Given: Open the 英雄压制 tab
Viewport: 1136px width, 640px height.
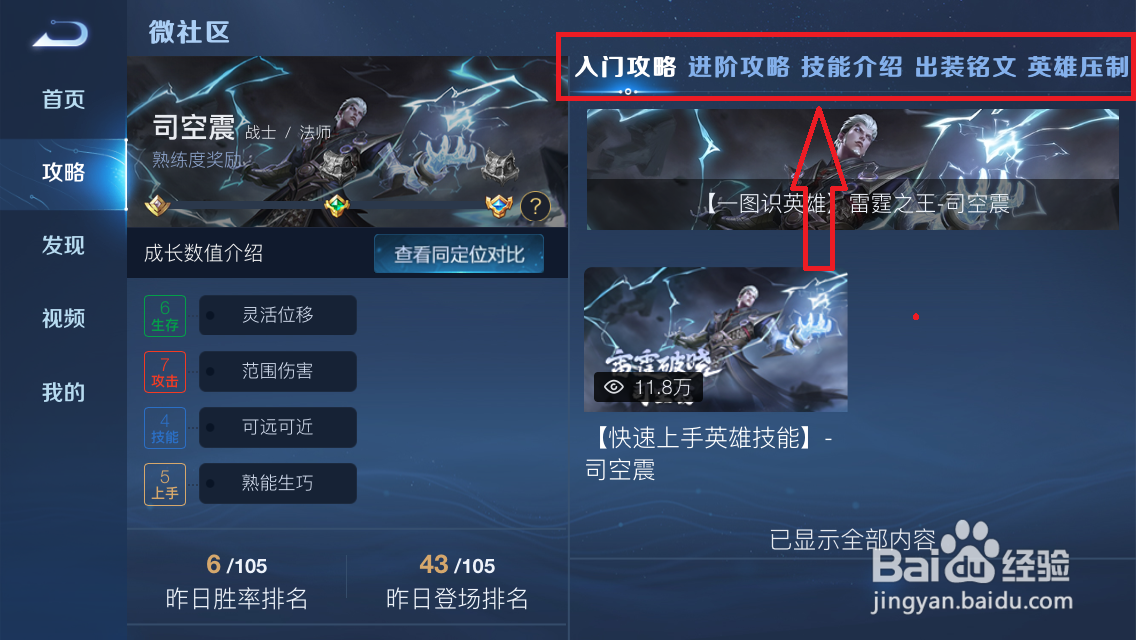Looking at the screenshot, I should (x=1078, y=67).
